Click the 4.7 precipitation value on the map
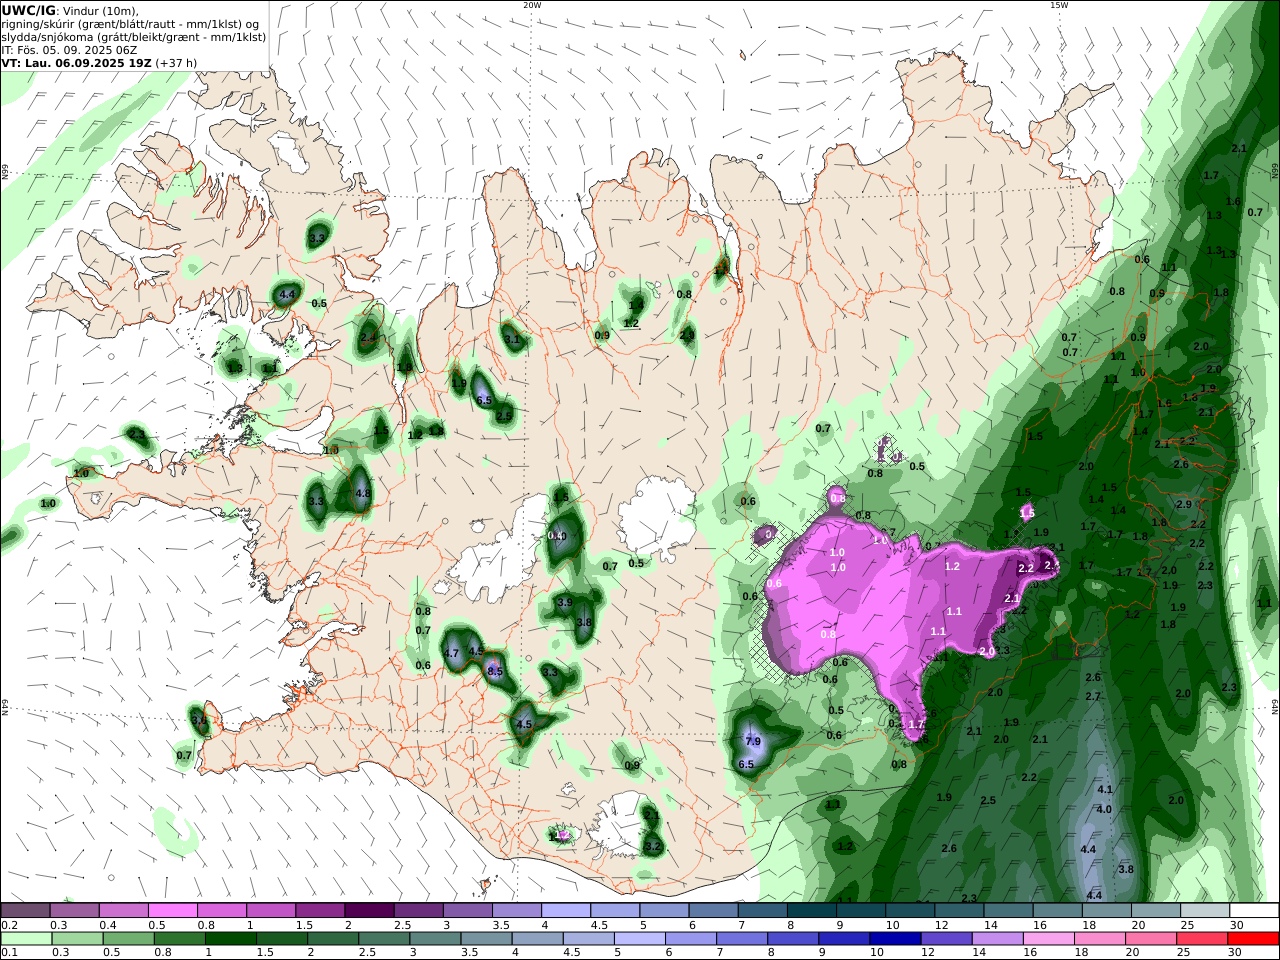1280x960 pixels. [x=451, y=653]
